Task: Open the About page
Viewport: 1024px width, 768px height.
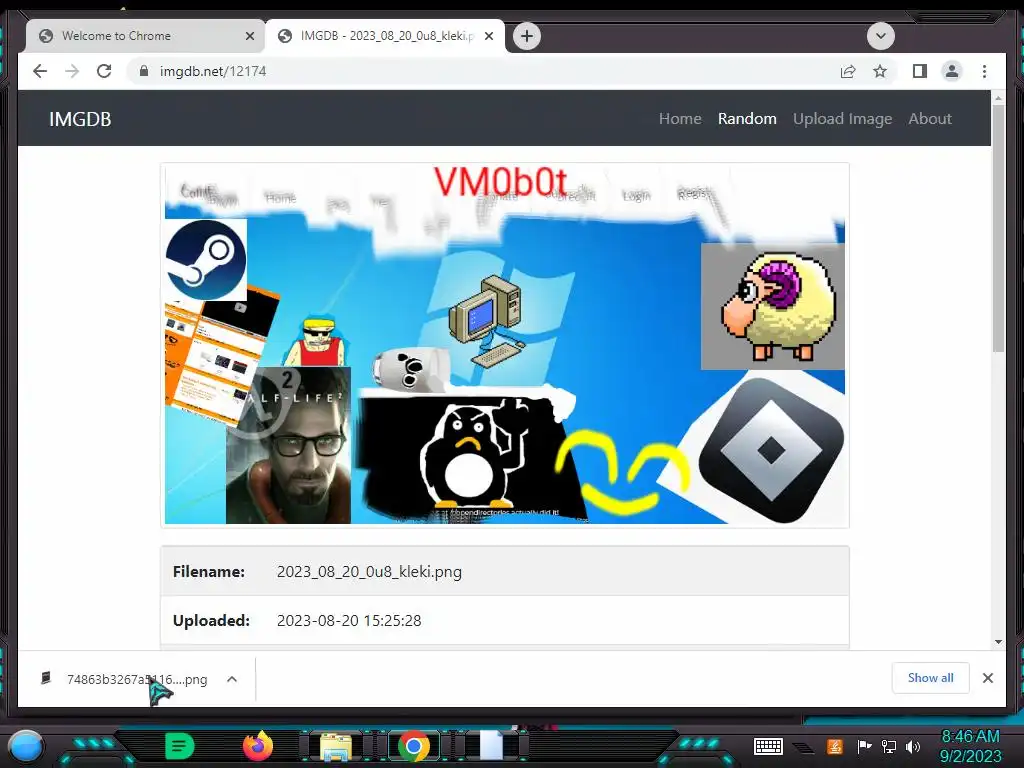Action: 930,119
